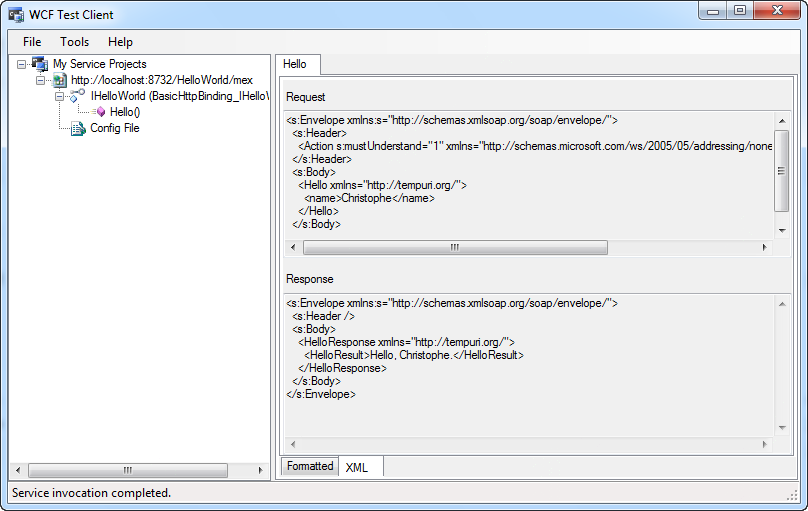Click Request pane scroll up arrow

pos(782,121)
